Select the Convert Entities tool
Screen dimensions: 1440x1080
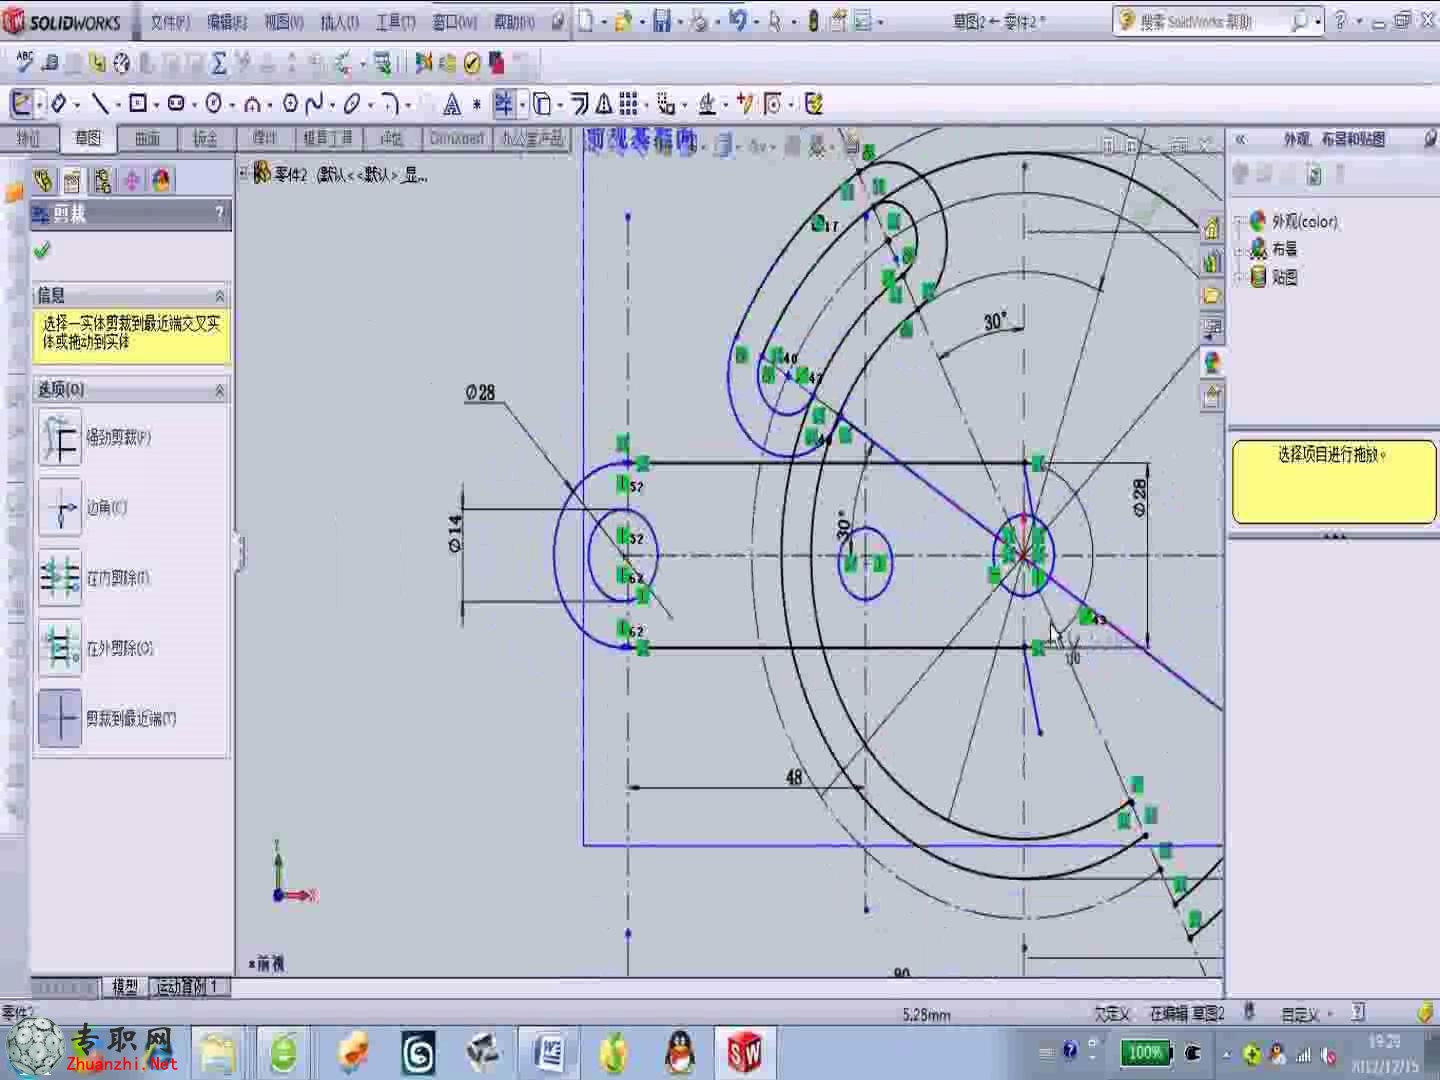[541, 103]
